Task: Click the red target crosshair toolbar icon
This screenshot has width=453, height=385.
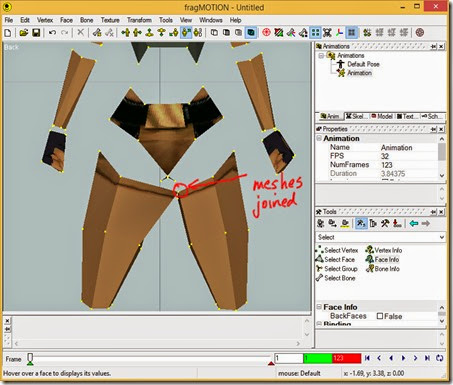Action: tap(266, 33)
